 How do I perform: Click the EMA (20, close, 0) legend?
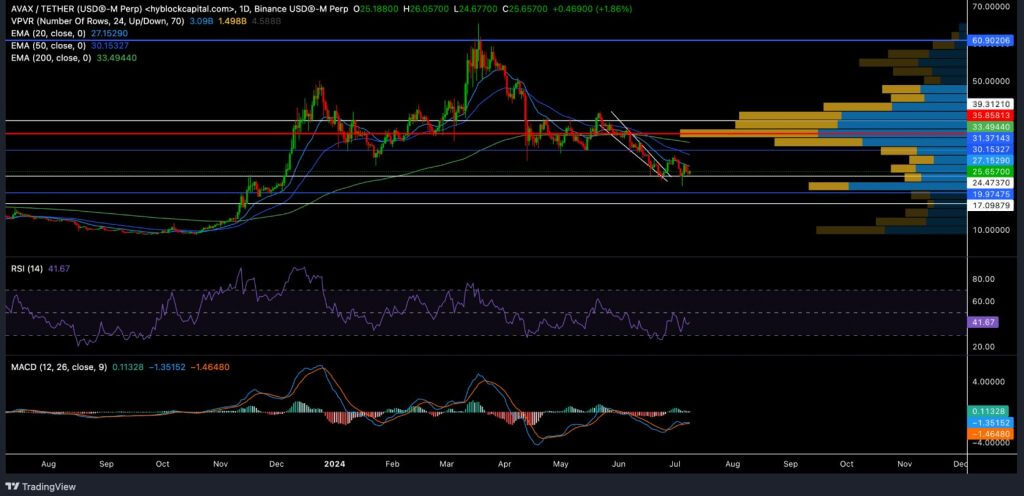click(46, 33)
